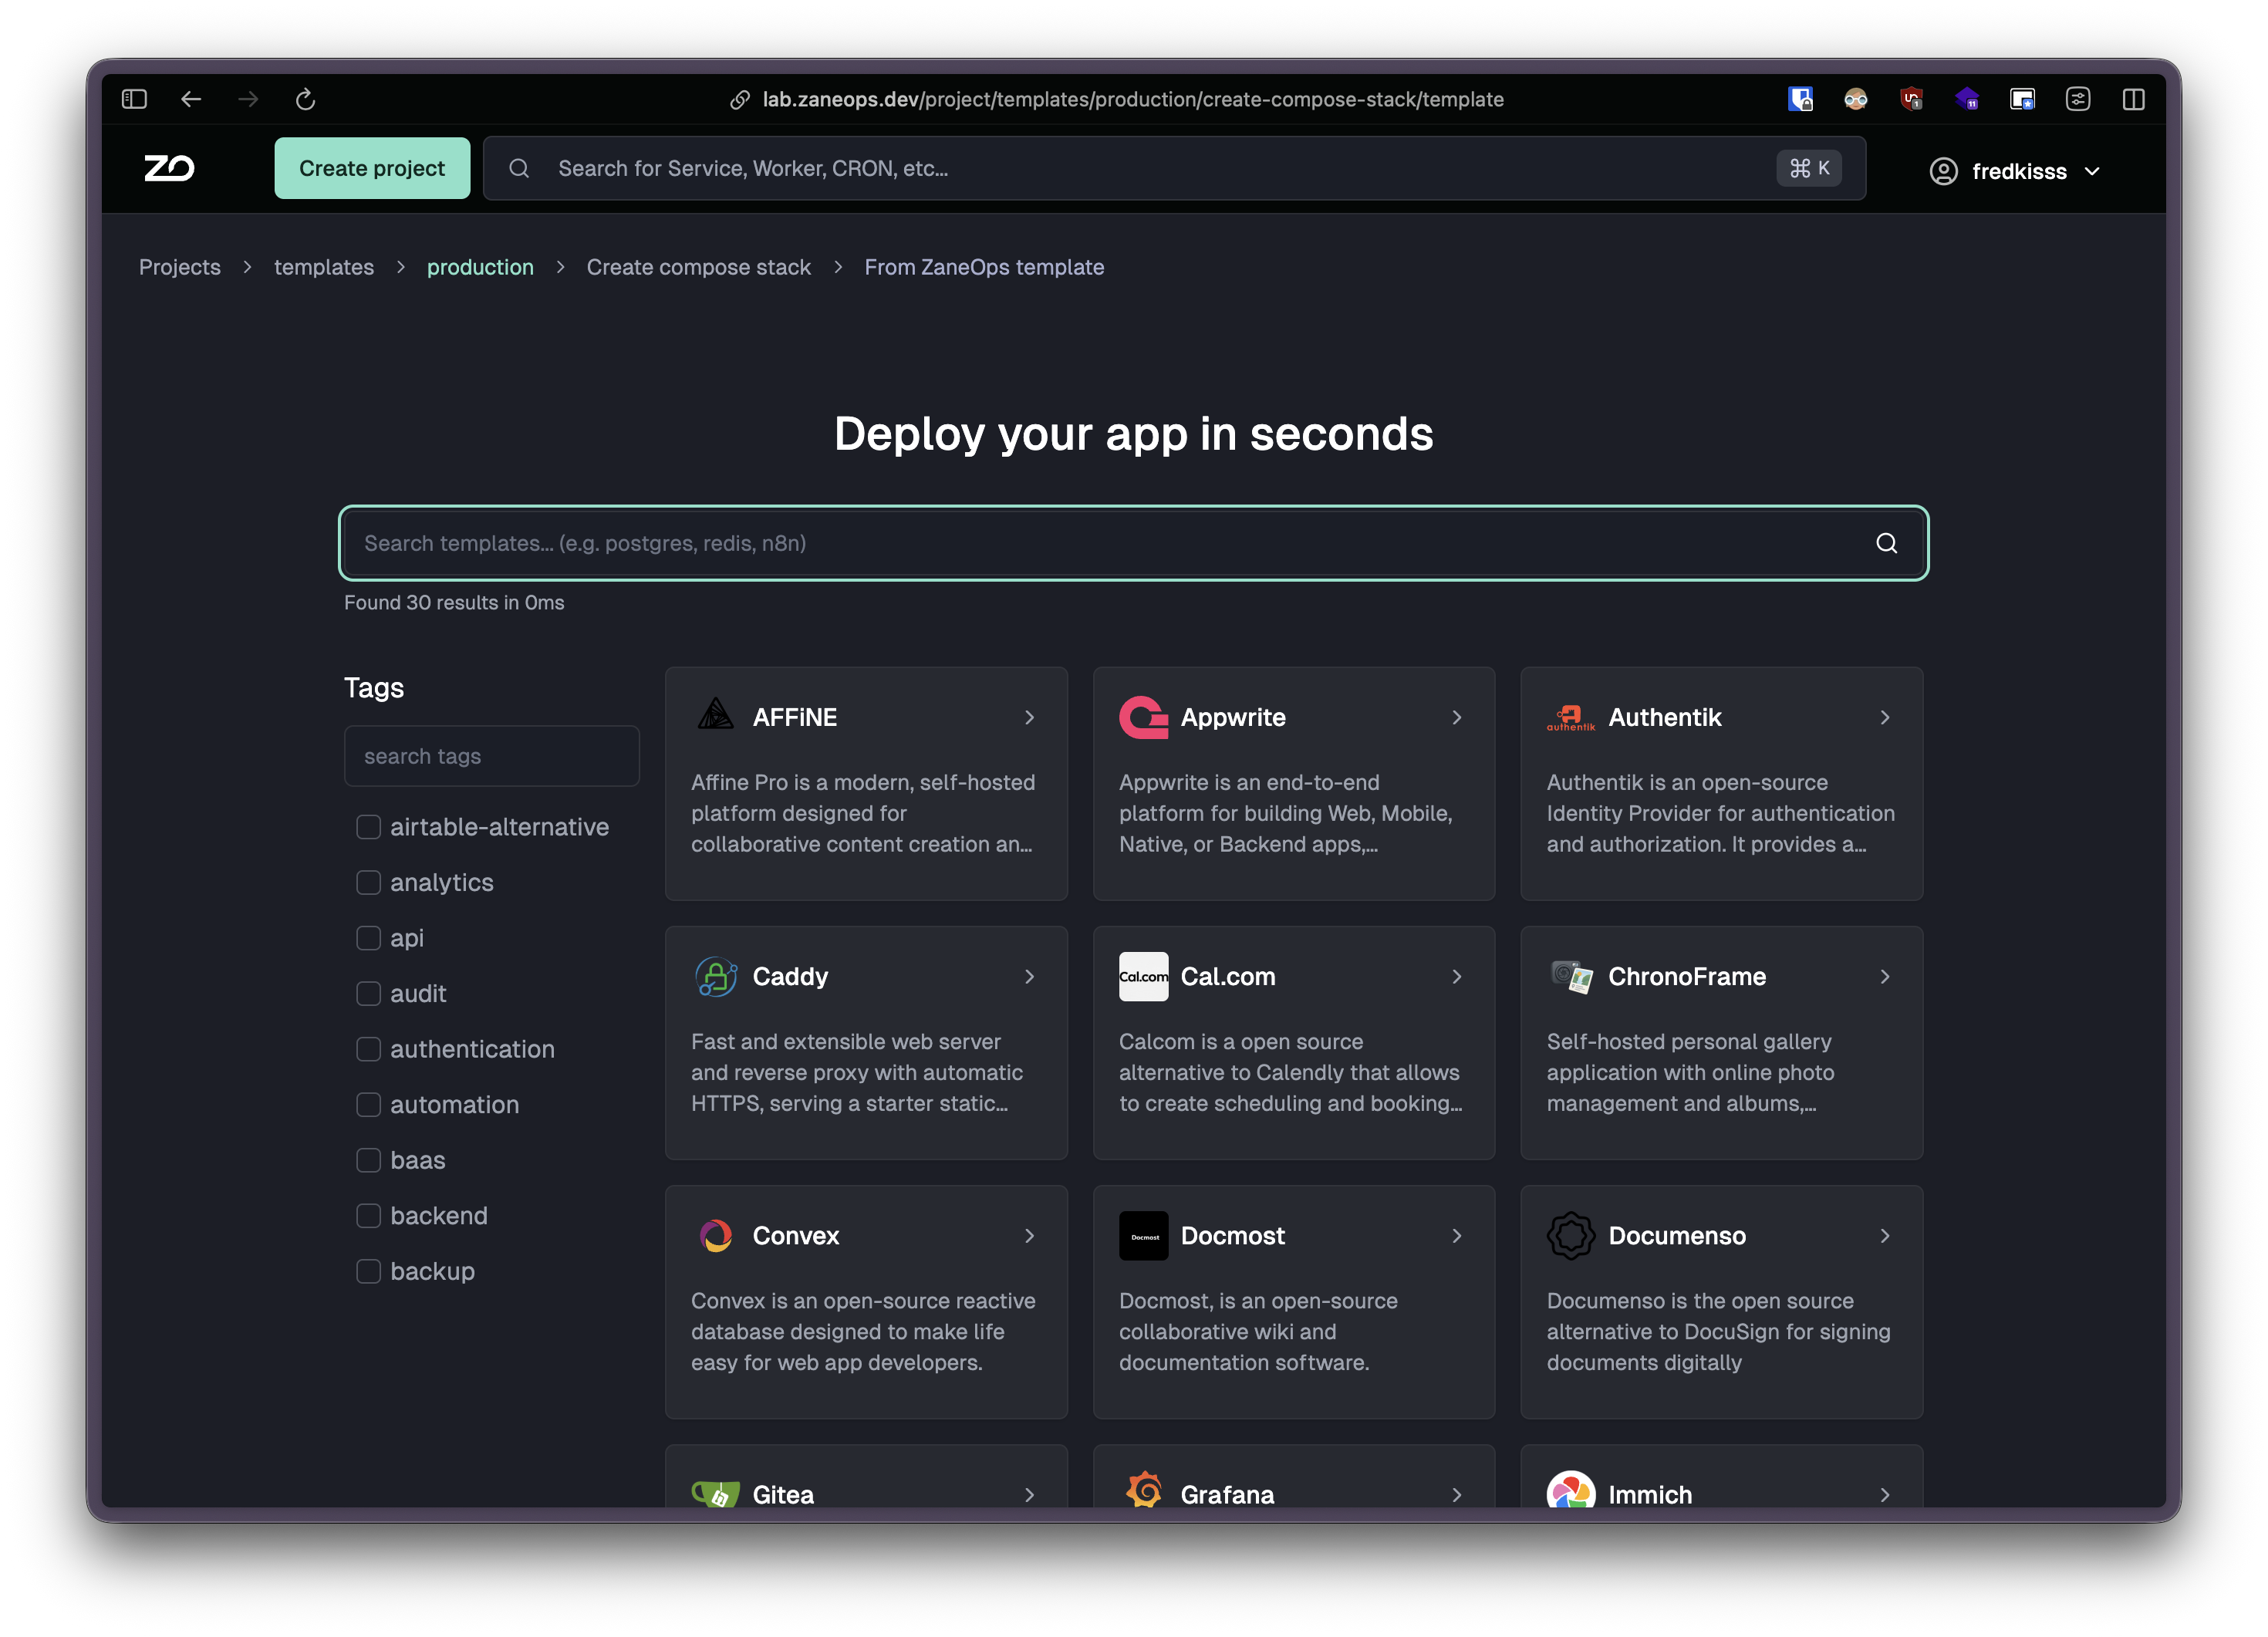Click the Command K shortcut badge
The image size is (2268, 1637).
tap(1809, 168)
